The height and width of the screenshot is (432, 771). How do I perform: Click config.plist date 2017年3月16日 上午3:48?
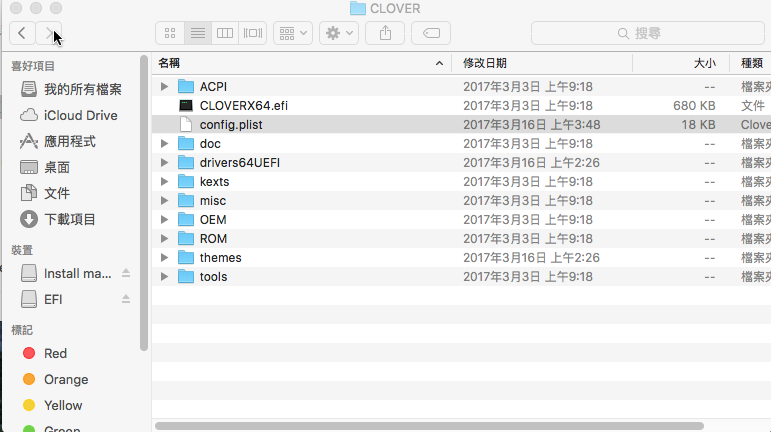point(532,125)
